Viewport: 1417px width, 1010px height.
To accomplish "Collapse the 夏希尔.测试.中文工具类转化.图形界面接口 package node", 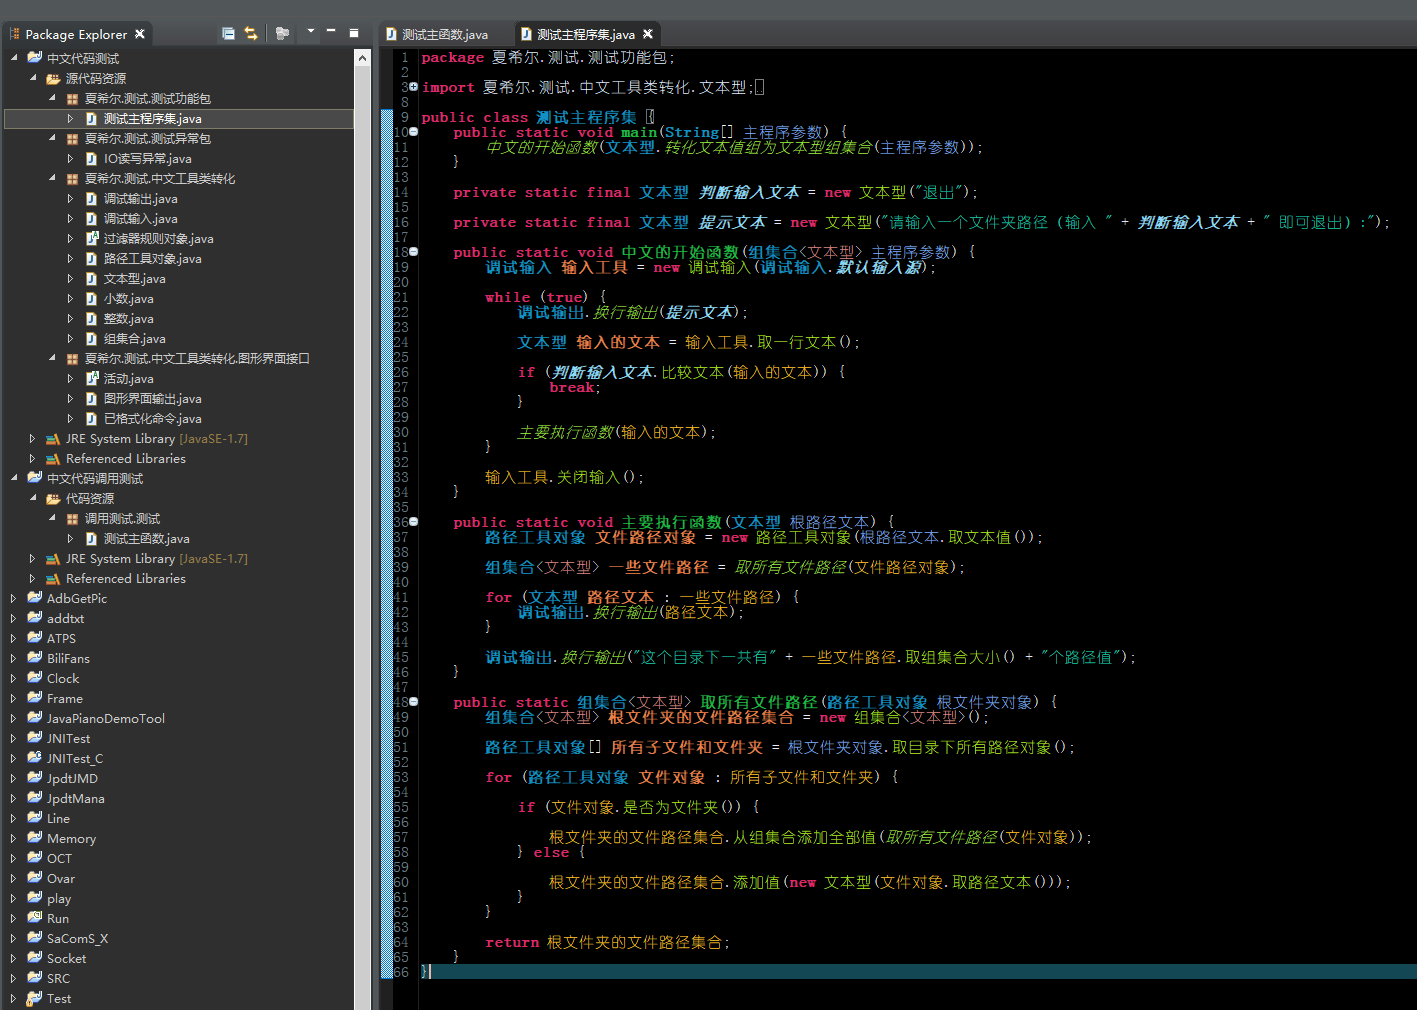I will [x=52, y=358].
